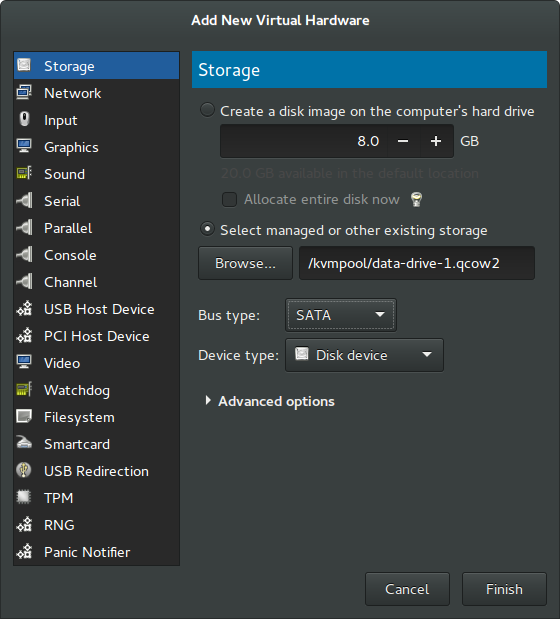Choose the Input label

point(61,120)
